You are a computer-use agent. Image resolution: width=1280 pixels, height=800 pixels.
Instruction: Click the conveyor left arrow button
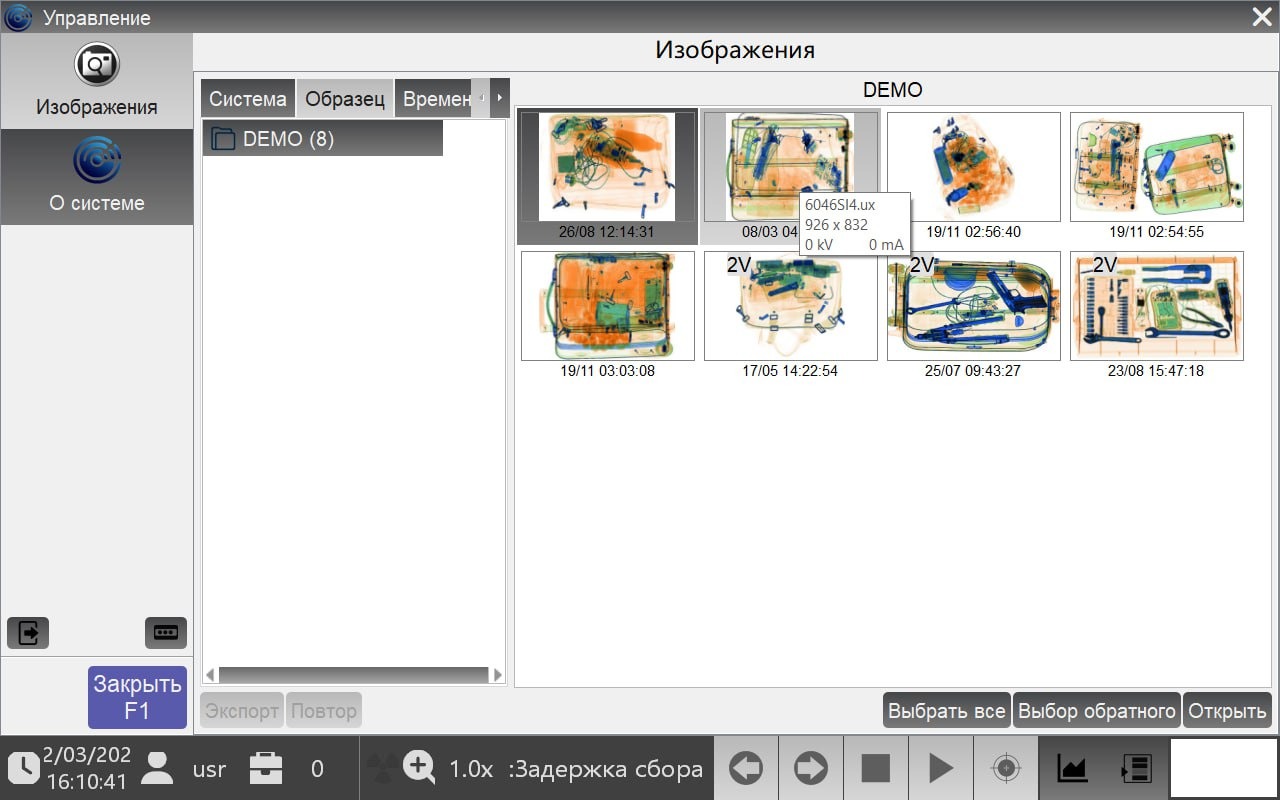(746, 768)
